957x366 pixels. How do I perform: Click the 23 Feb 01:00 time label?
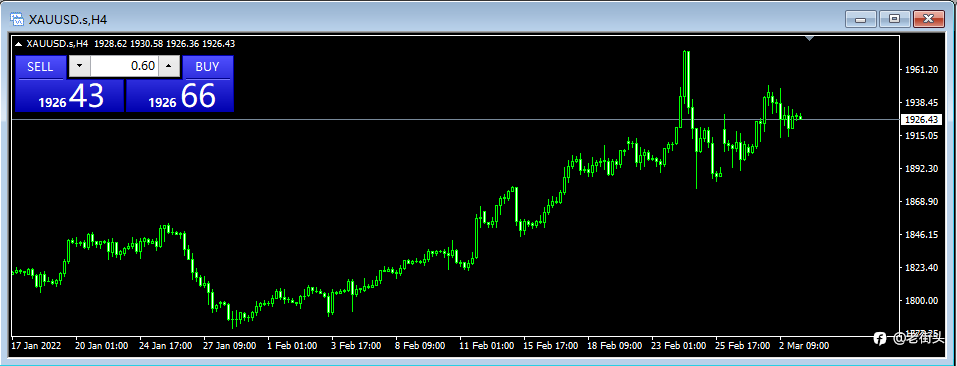point(679,346)
